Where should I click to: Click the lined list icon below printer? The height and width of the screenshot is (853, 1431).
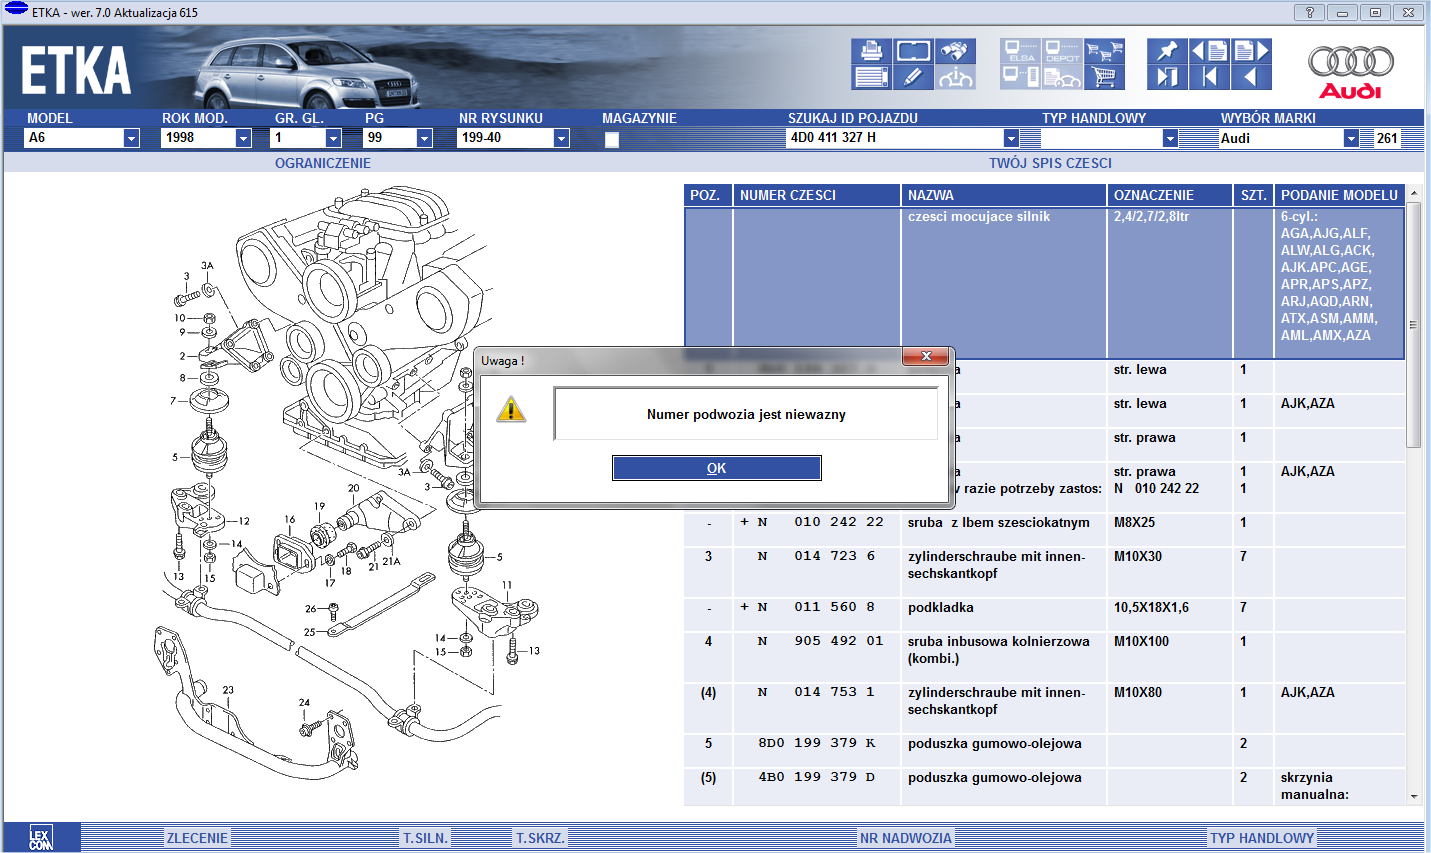coord(871,77)
